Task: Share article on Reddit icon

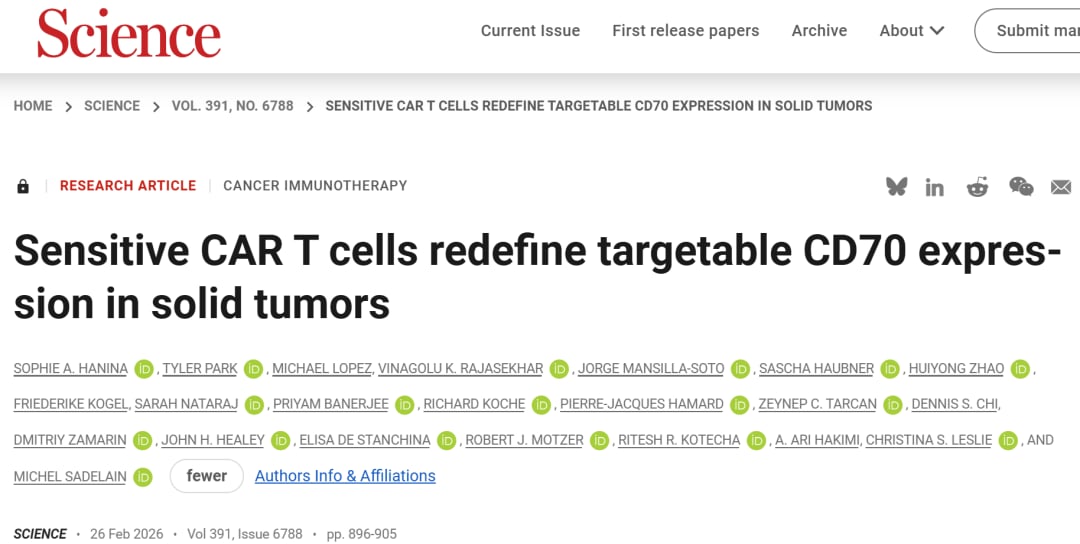Action: (x=977, y=187)
